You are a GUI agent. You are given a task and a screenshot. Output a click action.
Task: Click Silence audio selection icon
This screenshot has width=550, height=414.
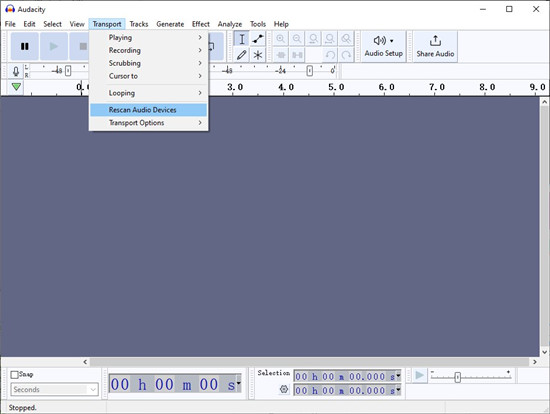tap(297, 55)
